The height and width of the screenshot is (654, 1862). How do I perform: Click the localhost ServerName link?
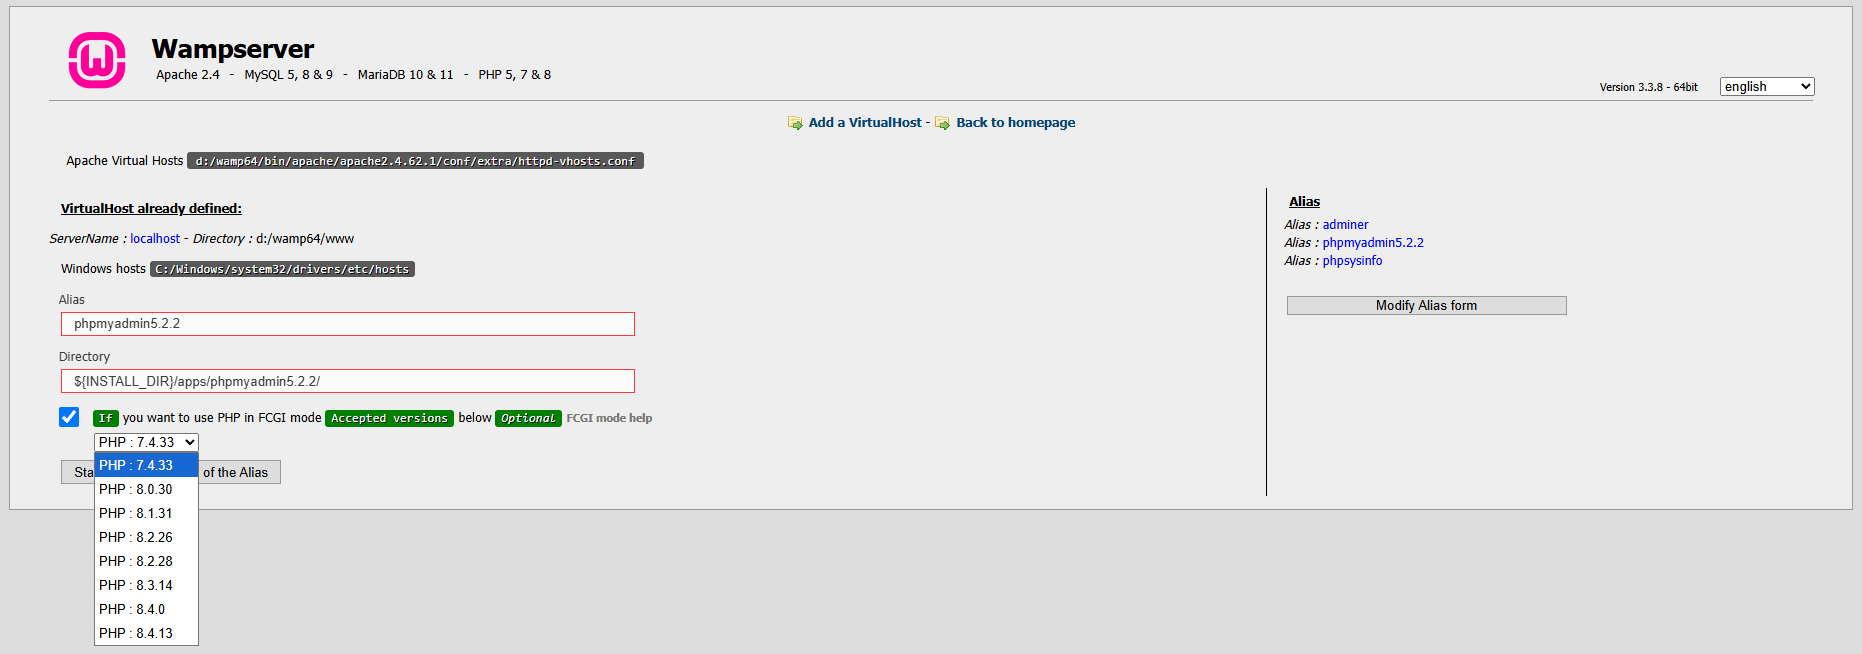pos(155,239)
